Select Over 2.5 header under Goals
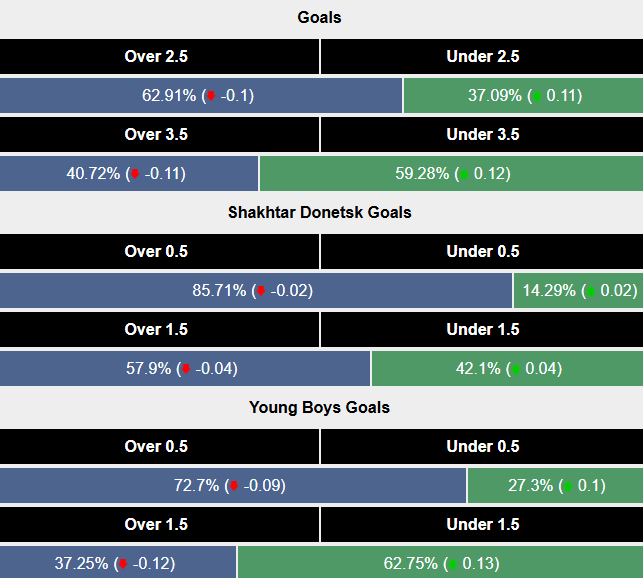 160,57
